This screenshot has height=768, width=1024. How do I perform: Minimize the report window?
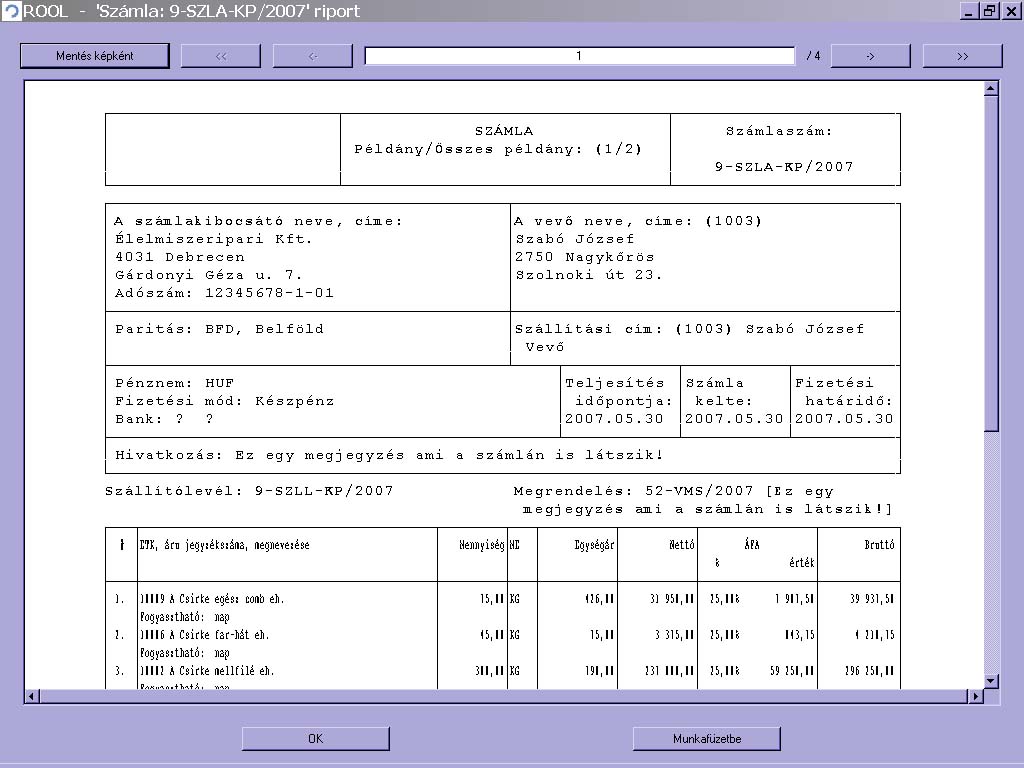[968, 11]
